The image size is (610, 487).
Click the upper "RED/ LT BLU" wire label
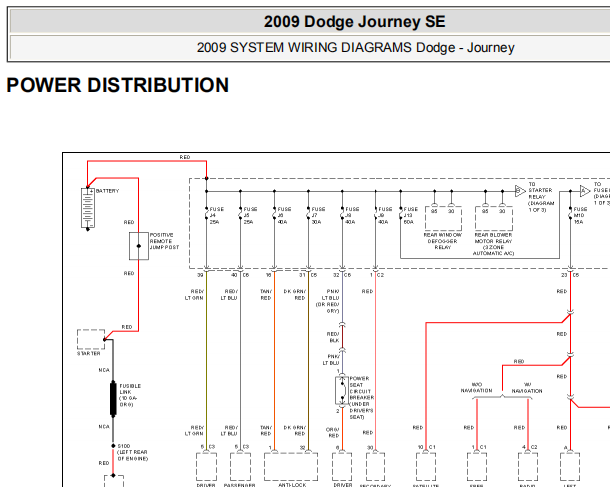[x=229, y=294]
